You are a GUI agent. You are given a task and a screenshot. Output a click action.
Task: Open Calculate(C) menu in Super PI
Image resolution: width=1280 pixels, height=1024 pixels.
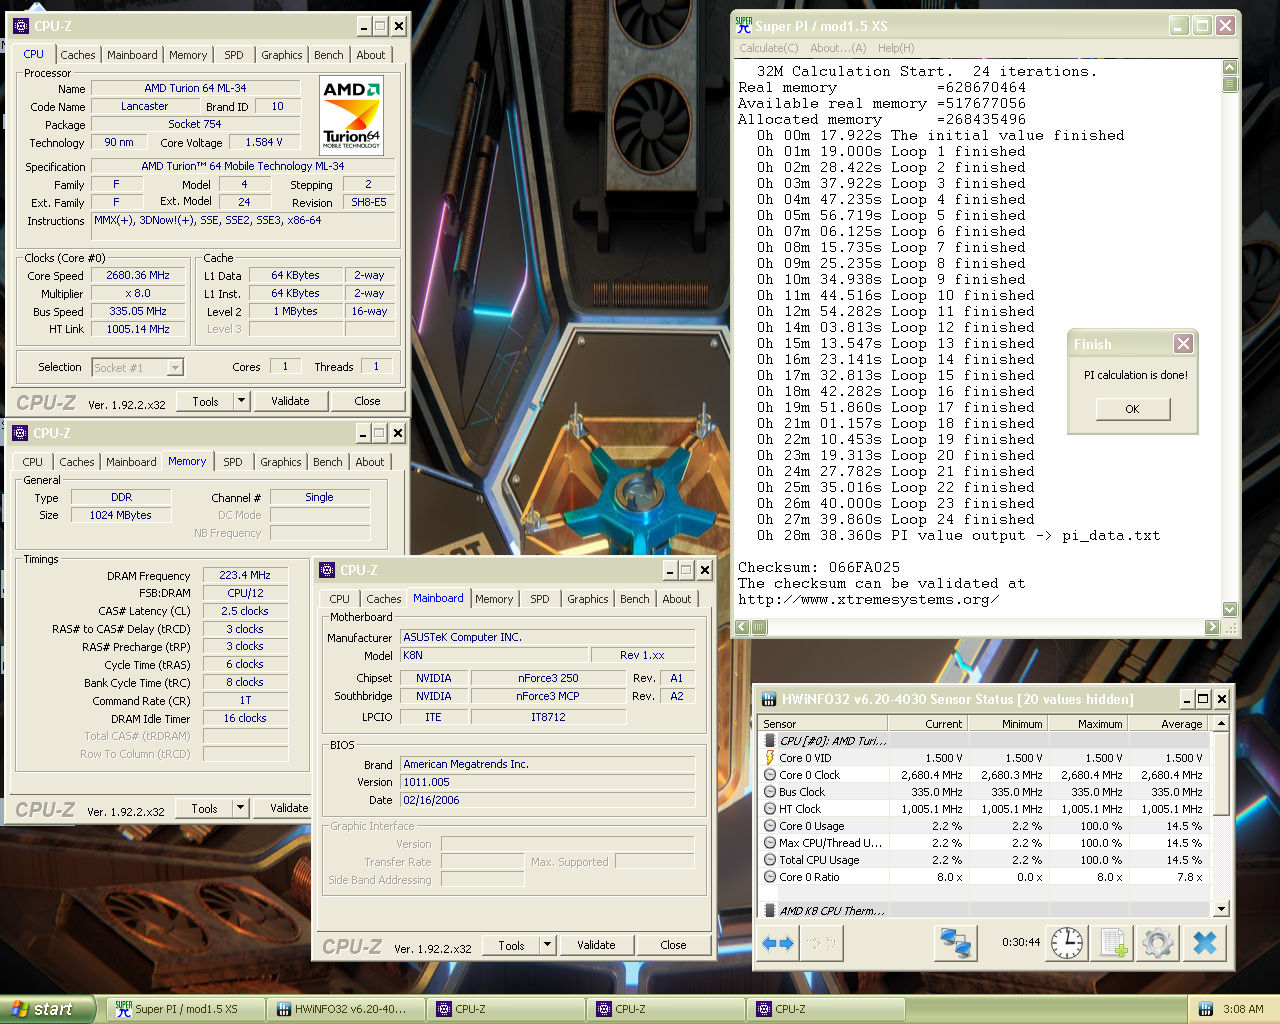click(x=768, y=48)
